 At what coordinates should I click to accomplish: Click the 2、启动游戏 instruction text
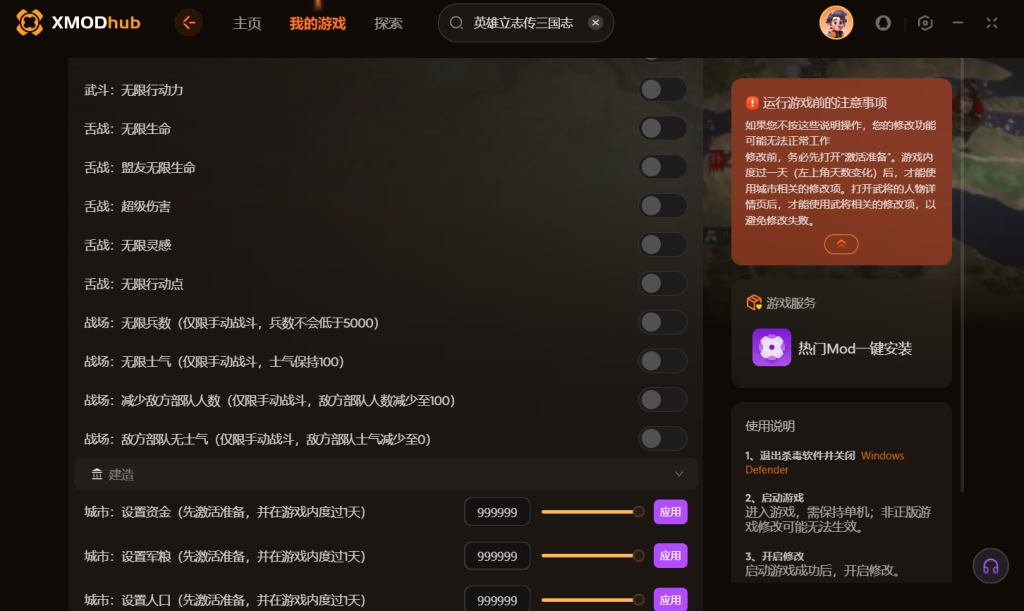pyautogui.click(x=775, y=497)
